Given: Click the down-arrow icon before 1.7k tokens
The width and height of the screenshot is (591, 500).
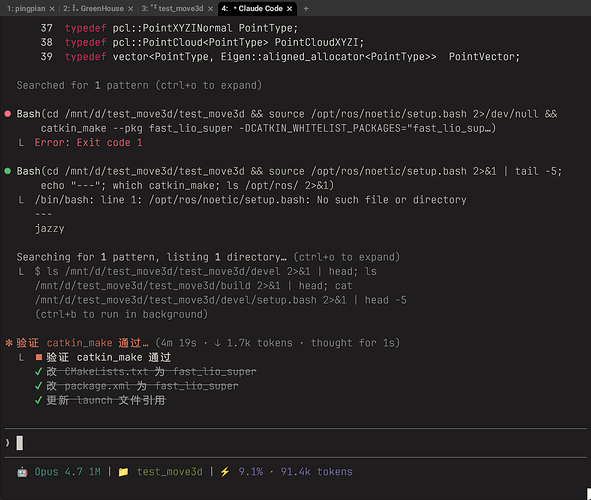Looking at the screenshot, I should click(x=217, y=343).
